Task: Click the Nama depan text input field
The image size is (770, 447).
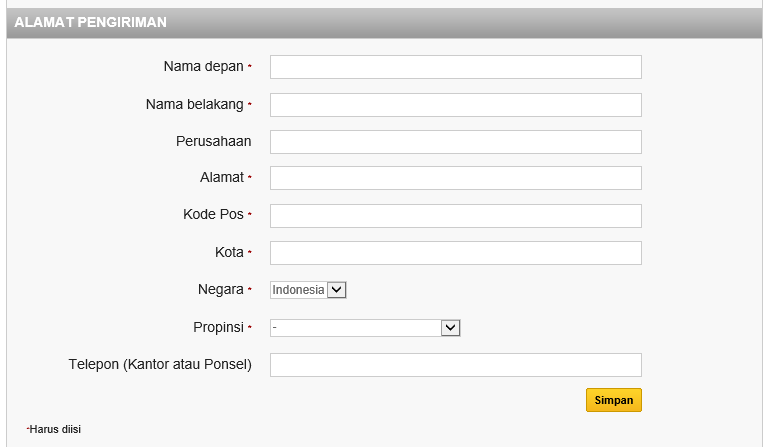Action: (x=455, y=67)
